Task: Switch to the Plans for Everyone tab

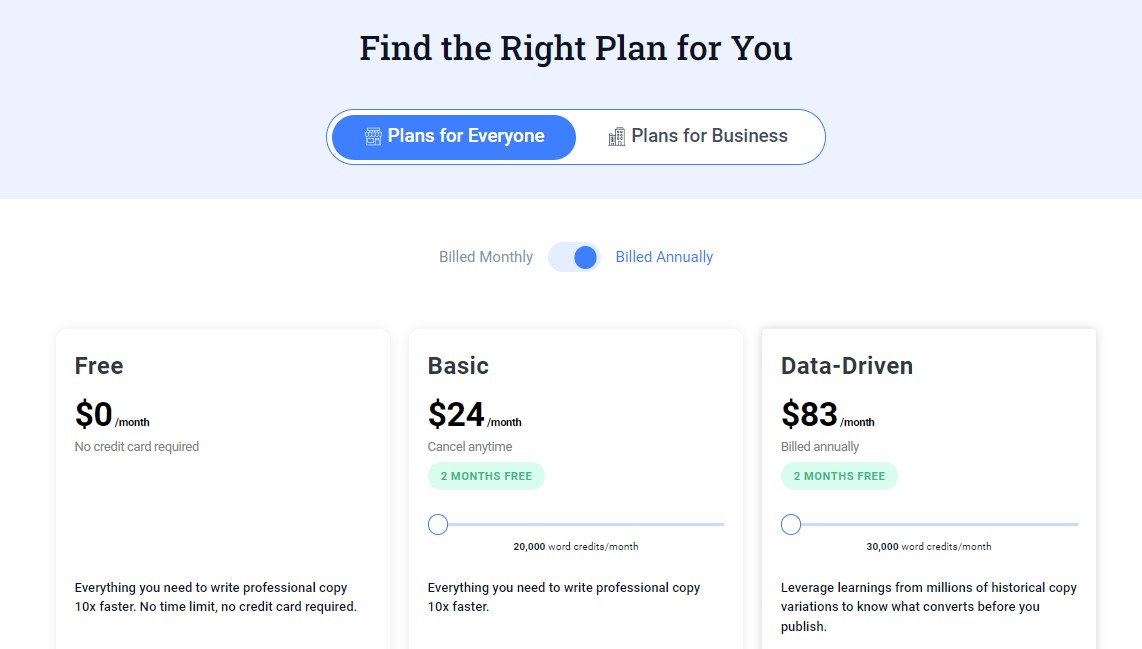Action: 454,137
